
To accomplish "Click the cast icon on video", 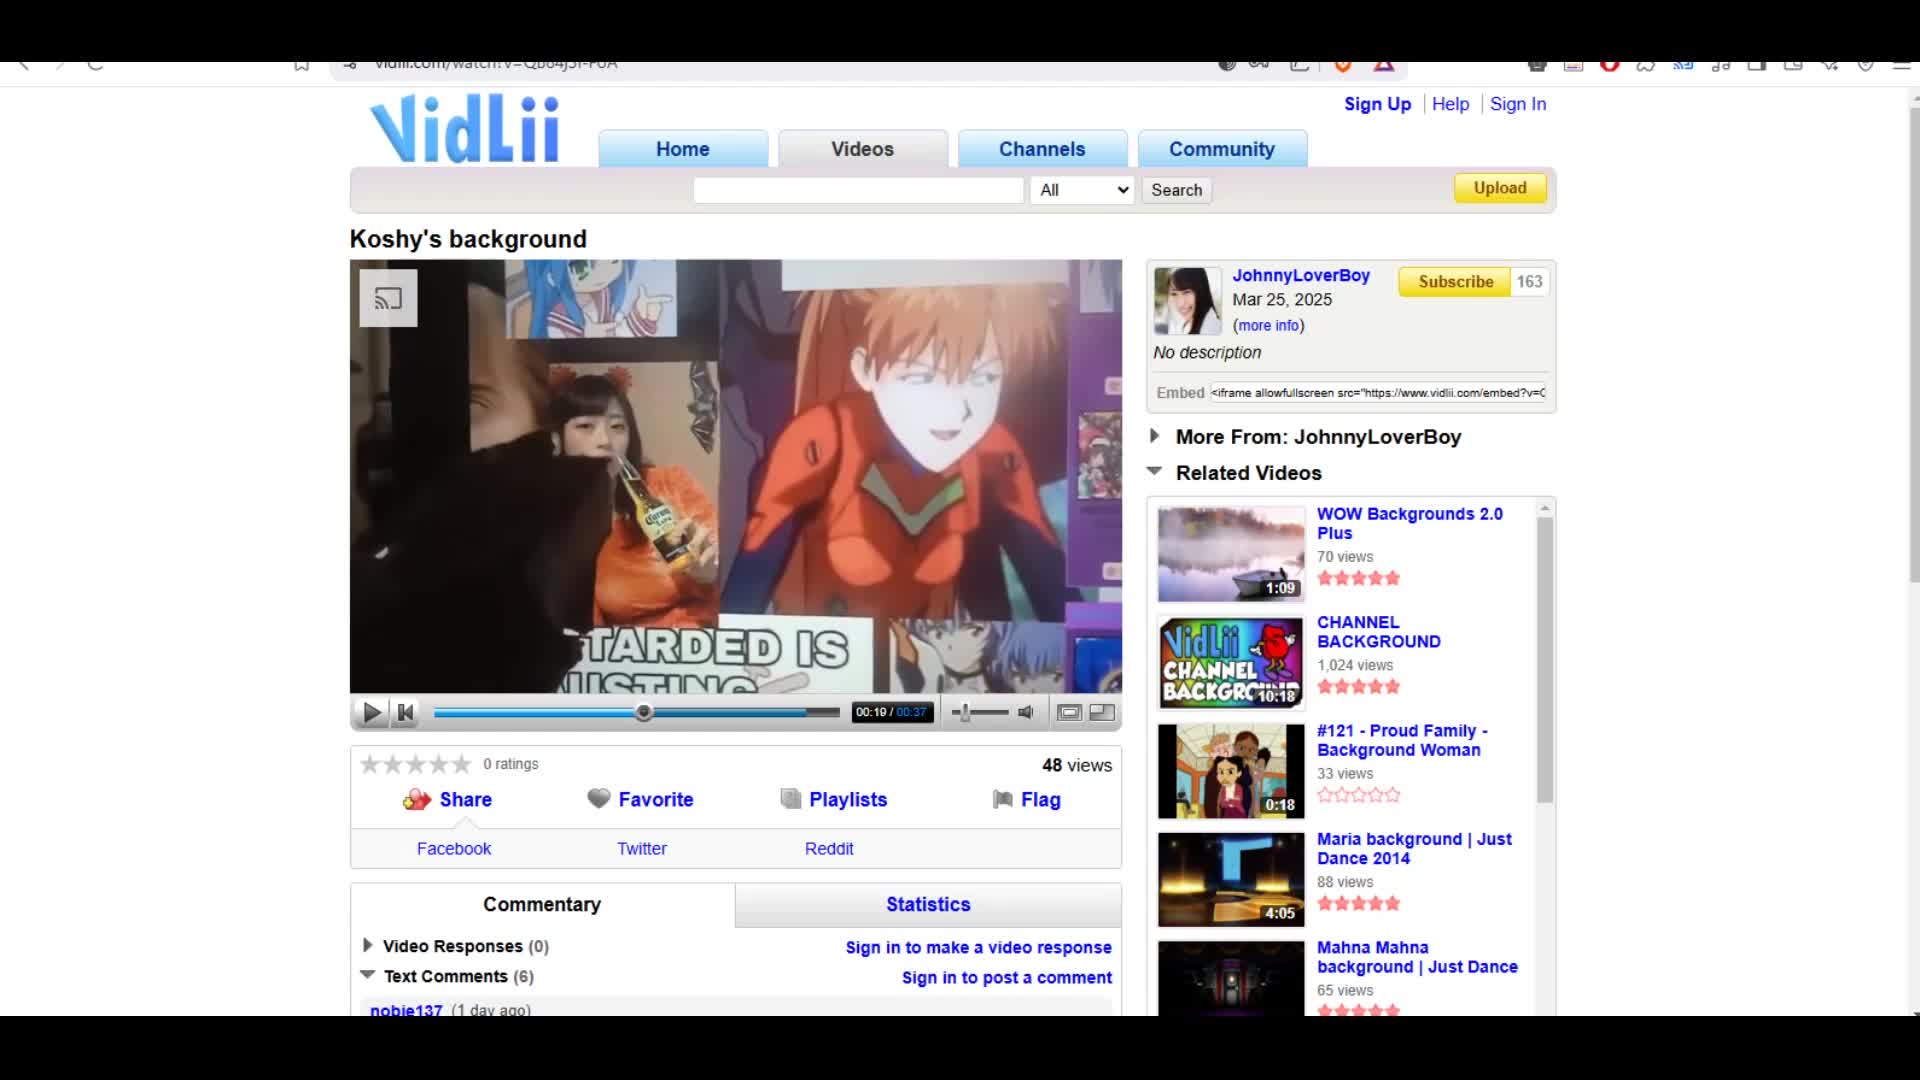I will click(388, 298).
